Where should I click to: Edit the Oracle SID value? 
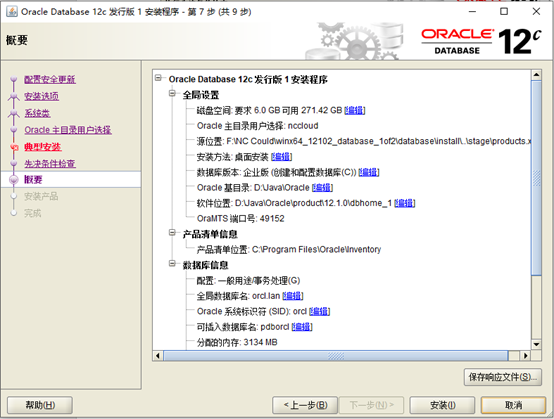pyautogui.click(x=319, y=311)
